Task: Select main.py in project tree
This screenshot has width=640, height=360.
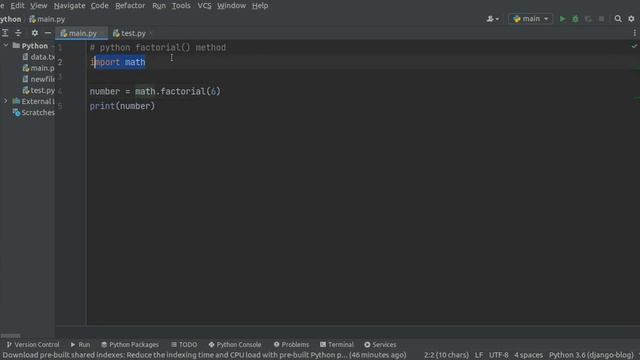Action: point(39,68)
